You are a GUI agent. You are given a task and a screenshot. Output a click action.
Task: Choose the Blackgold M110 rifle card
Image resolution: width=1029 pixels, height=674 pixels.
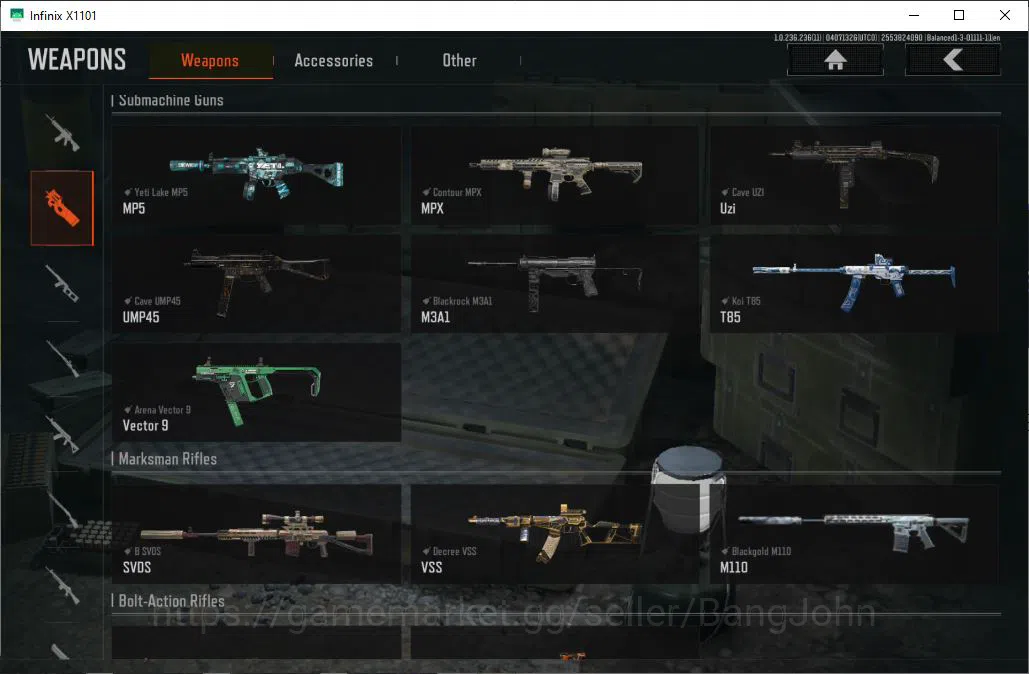(854, 534)
